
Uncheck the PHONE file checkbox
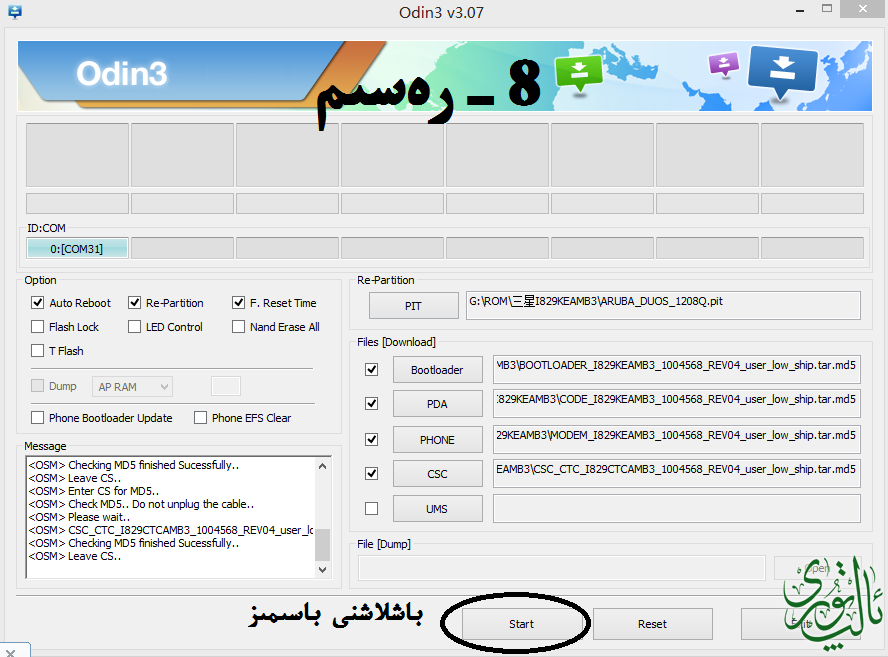372,440
